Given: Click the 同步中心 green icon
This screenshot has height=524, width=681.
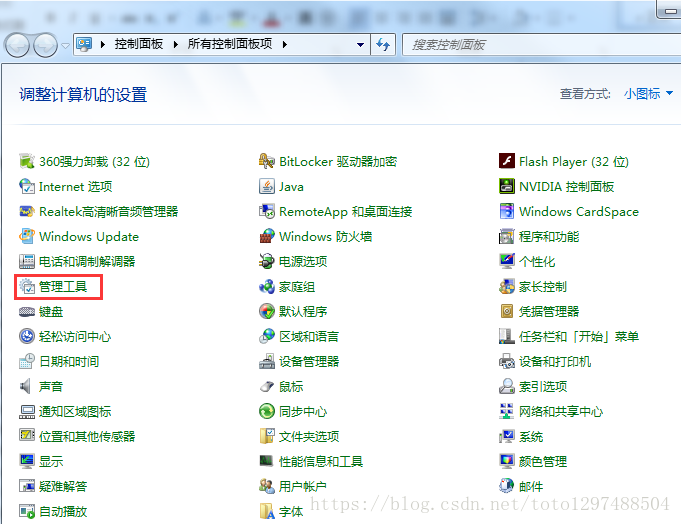Looking at the screenshot, I should point(267,412).
